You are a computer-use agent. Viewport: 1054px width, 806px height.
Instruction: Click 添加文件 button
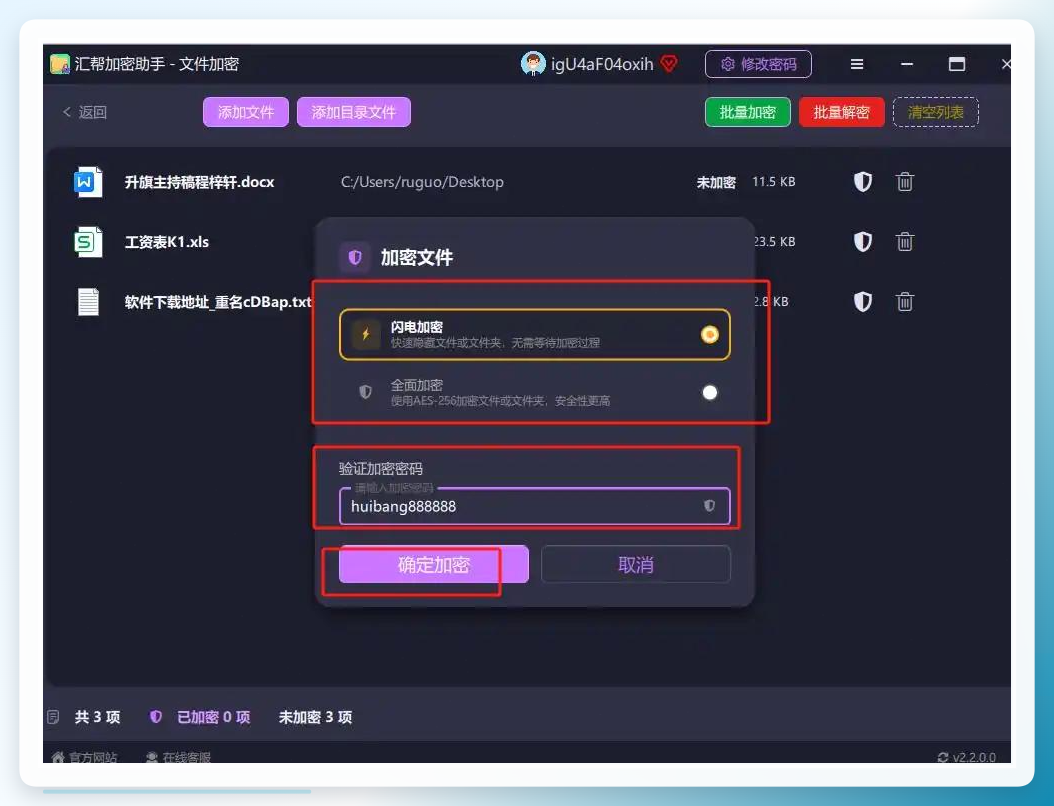[246, 112]
